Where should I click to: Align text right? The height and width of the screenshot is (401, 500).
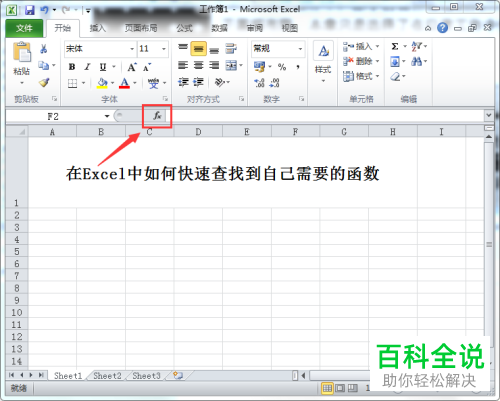click(214, 65)
